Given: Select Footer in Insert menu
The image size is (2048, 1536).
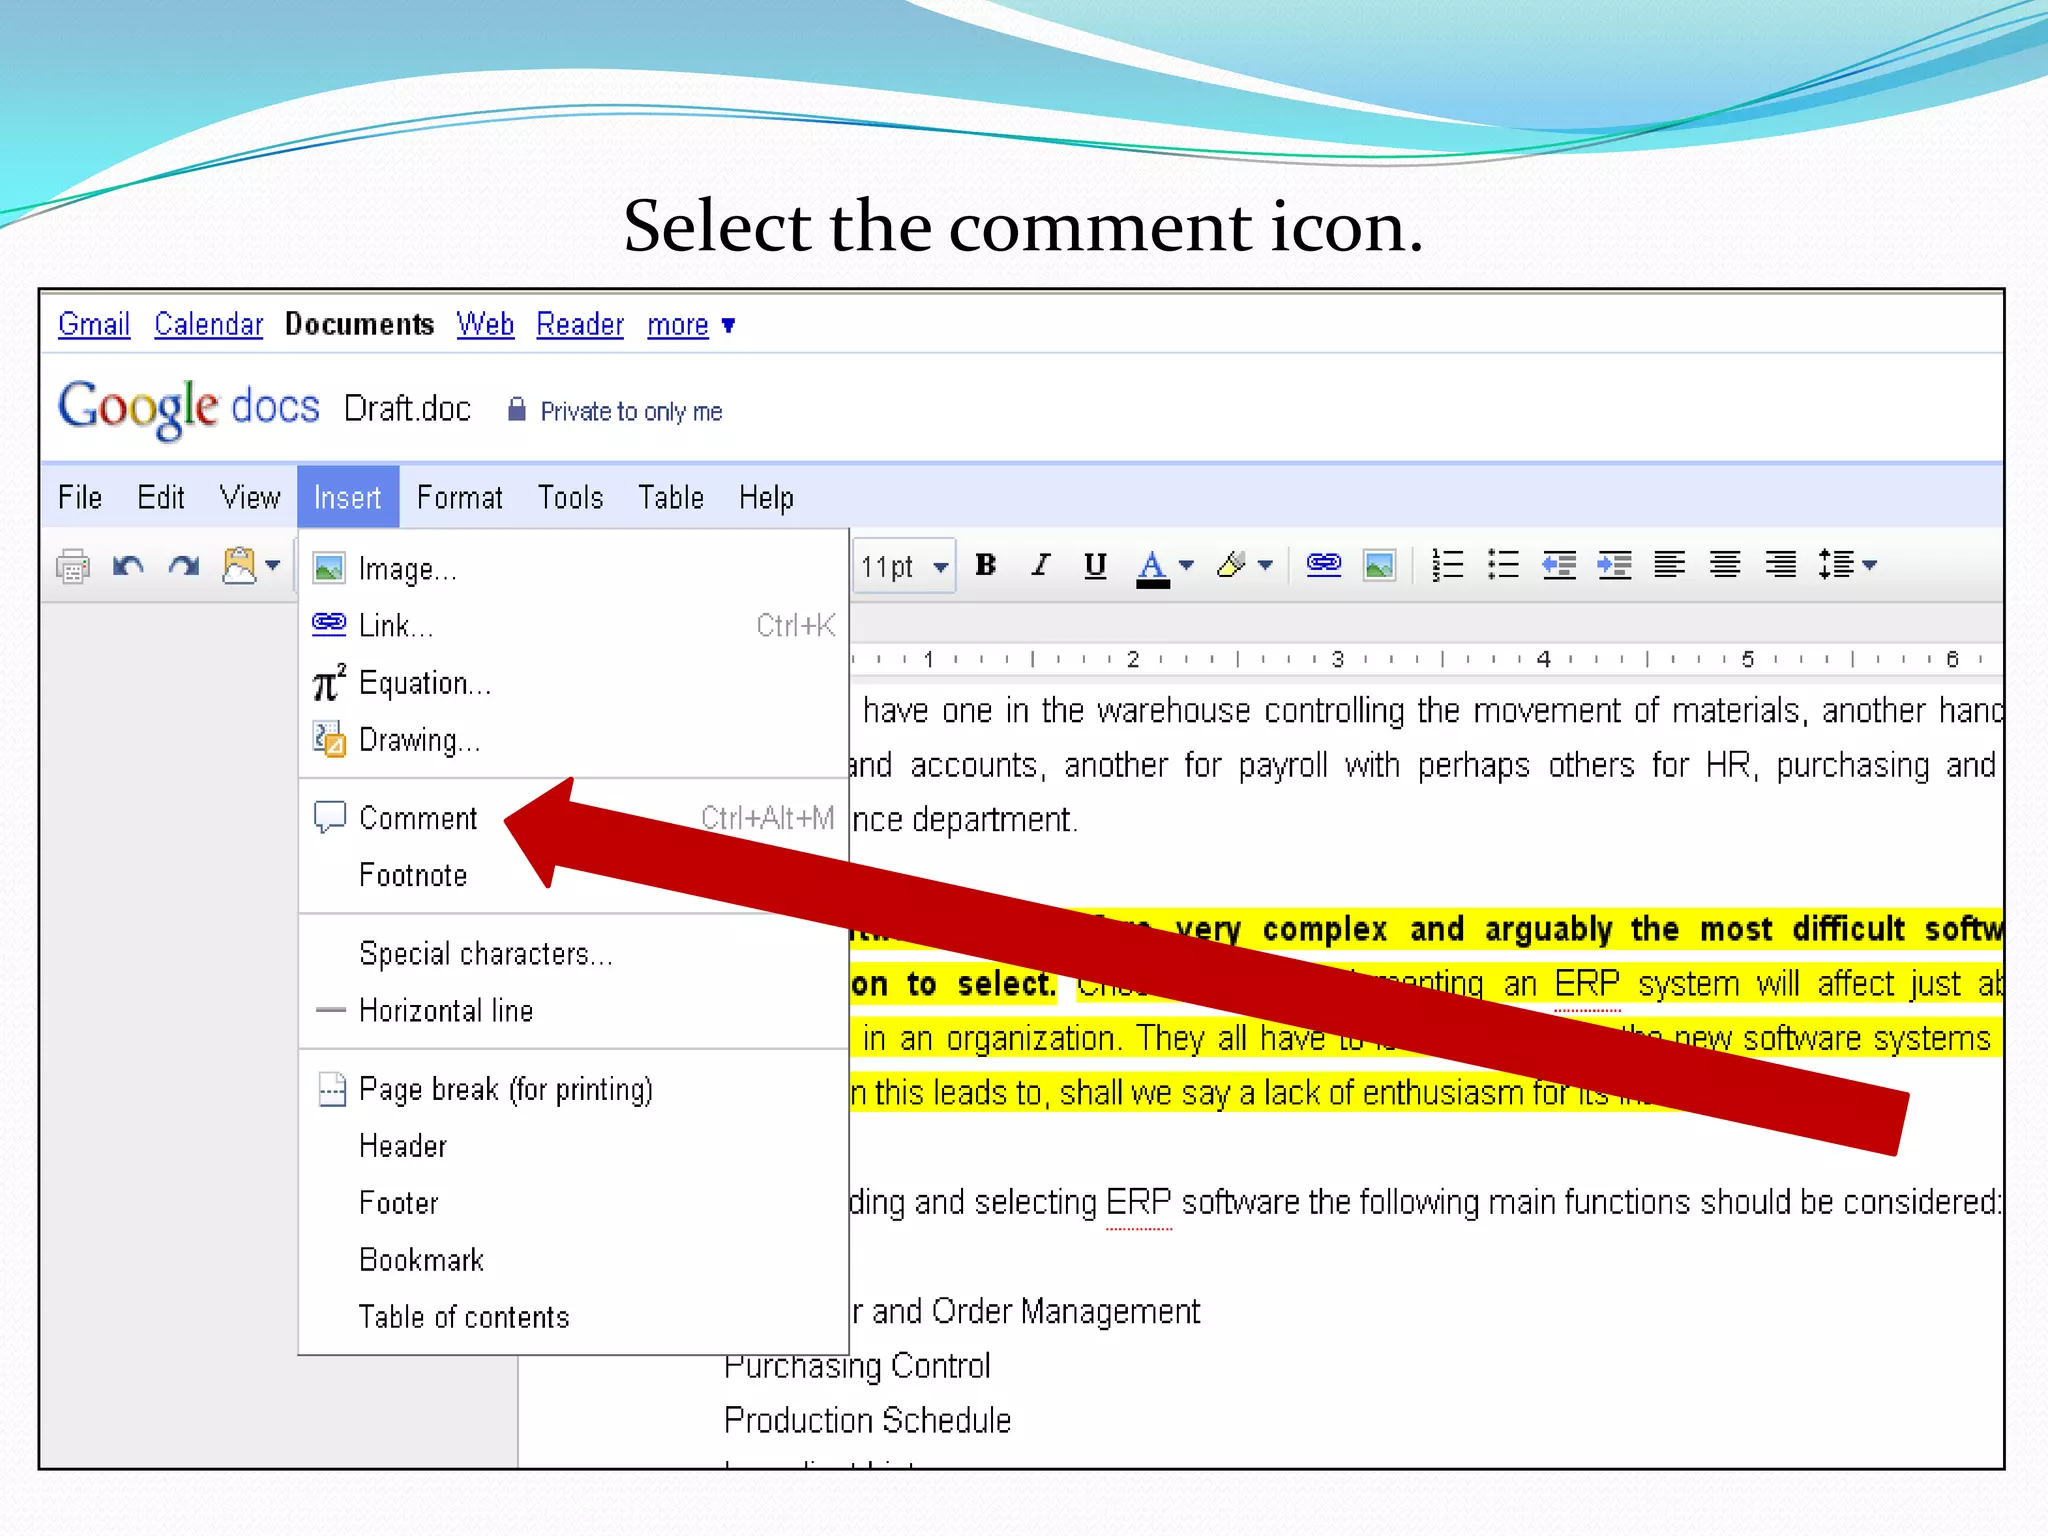Looking at the screenshot, I should [x=573, y=1202].
